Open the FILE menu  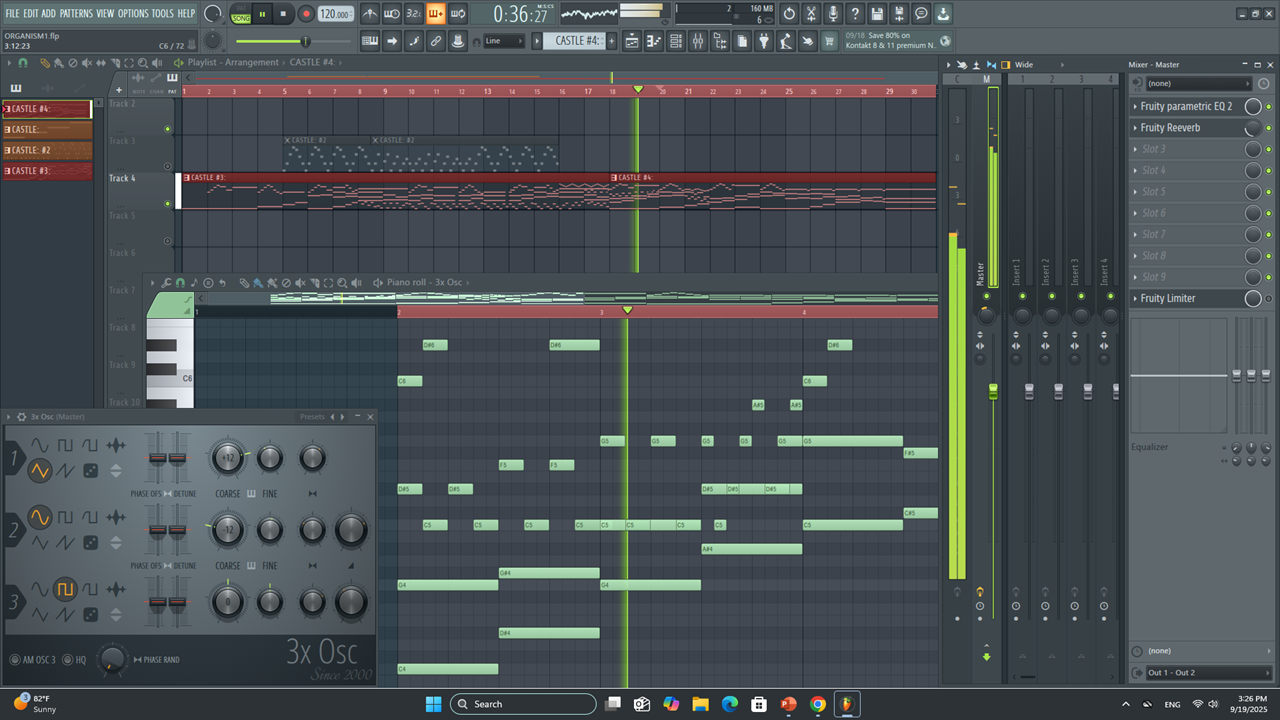(12, 14)
